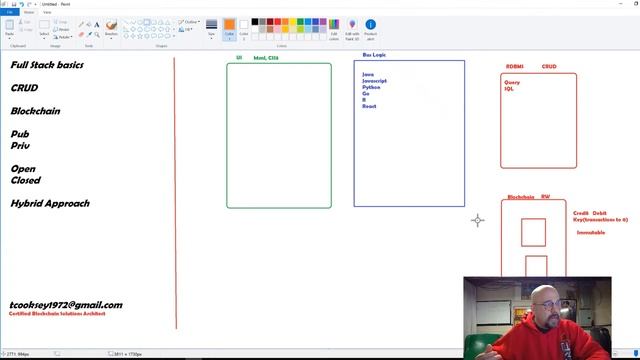
Task: Click the 'Bus Logic' label above blue box
Action: 374,55
